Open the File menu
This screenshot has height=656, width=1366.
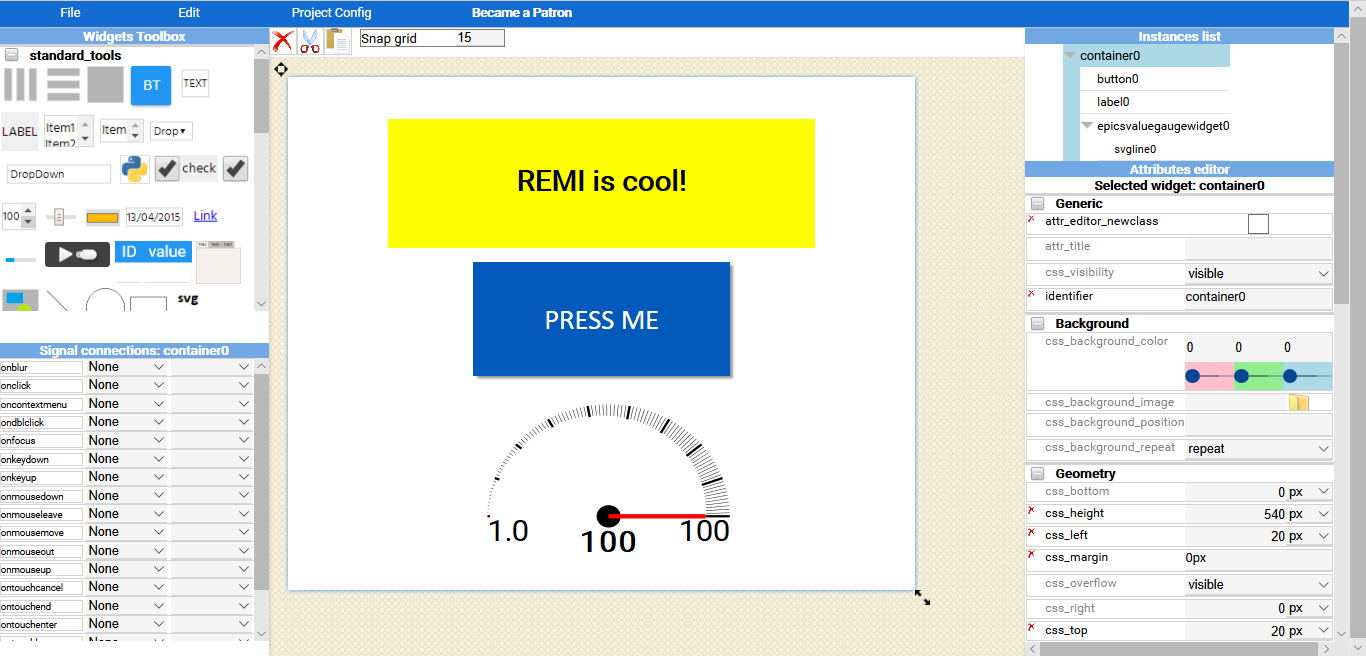click(x=70, y=13)
